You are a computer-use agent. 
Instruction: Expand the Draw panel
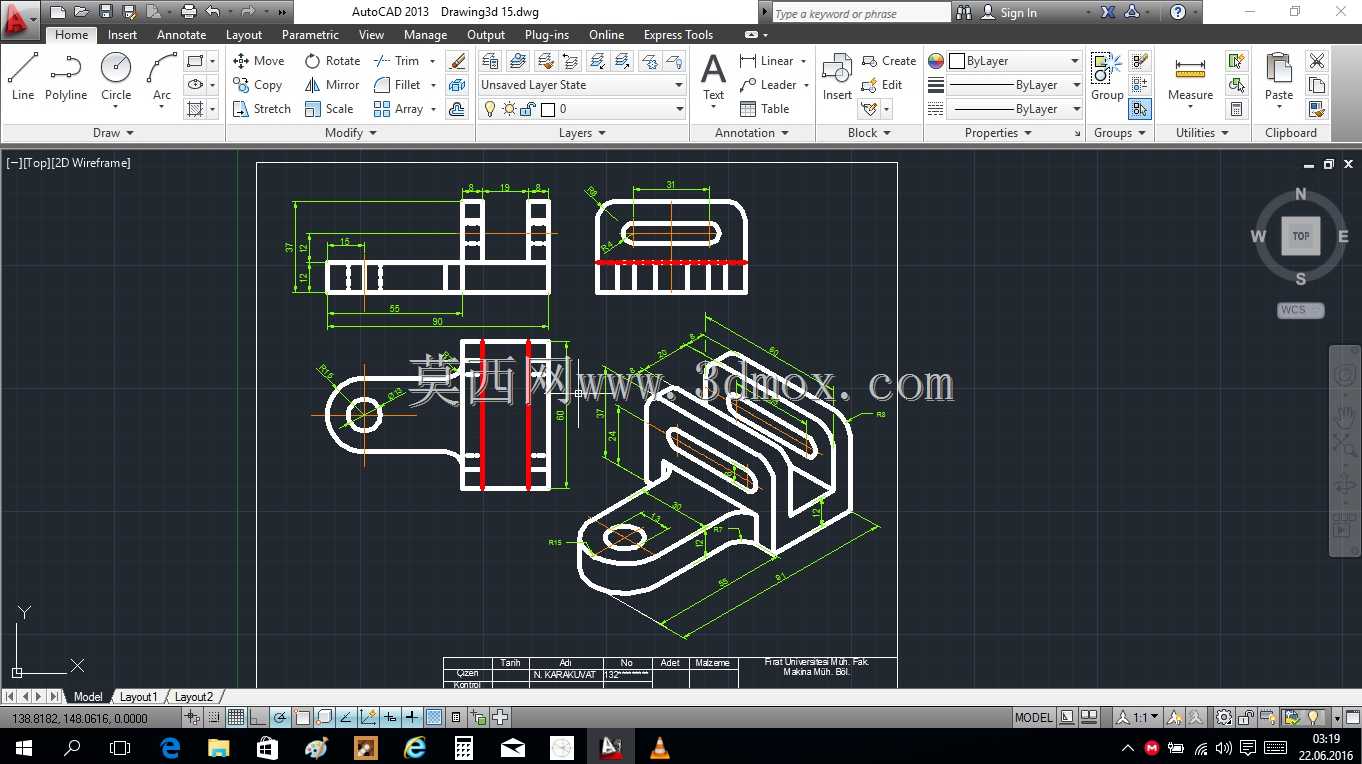113,133
